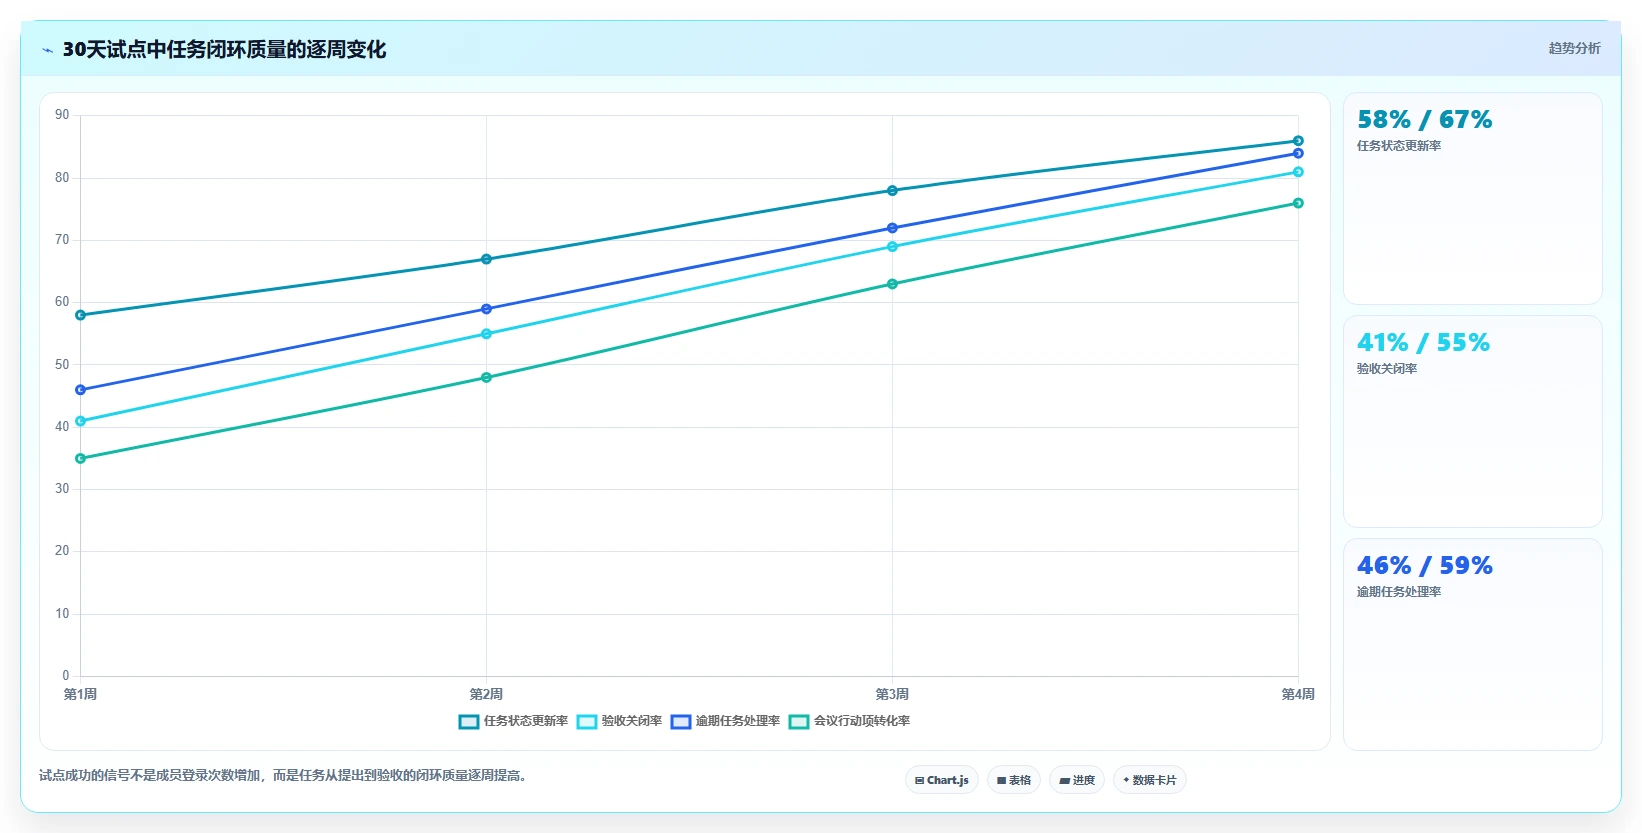The image size is (1642, 833).
Task: Click the 逾期任务处理率 legend label
Action: point(738,721)
